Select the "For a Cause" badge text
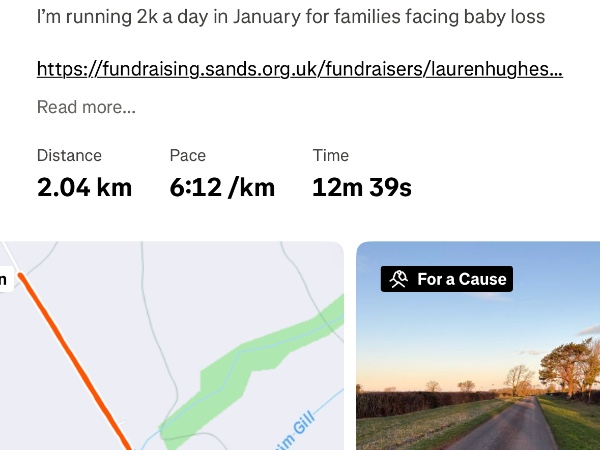The width and height of the screenshot is (600, 450). pos(462,279)
